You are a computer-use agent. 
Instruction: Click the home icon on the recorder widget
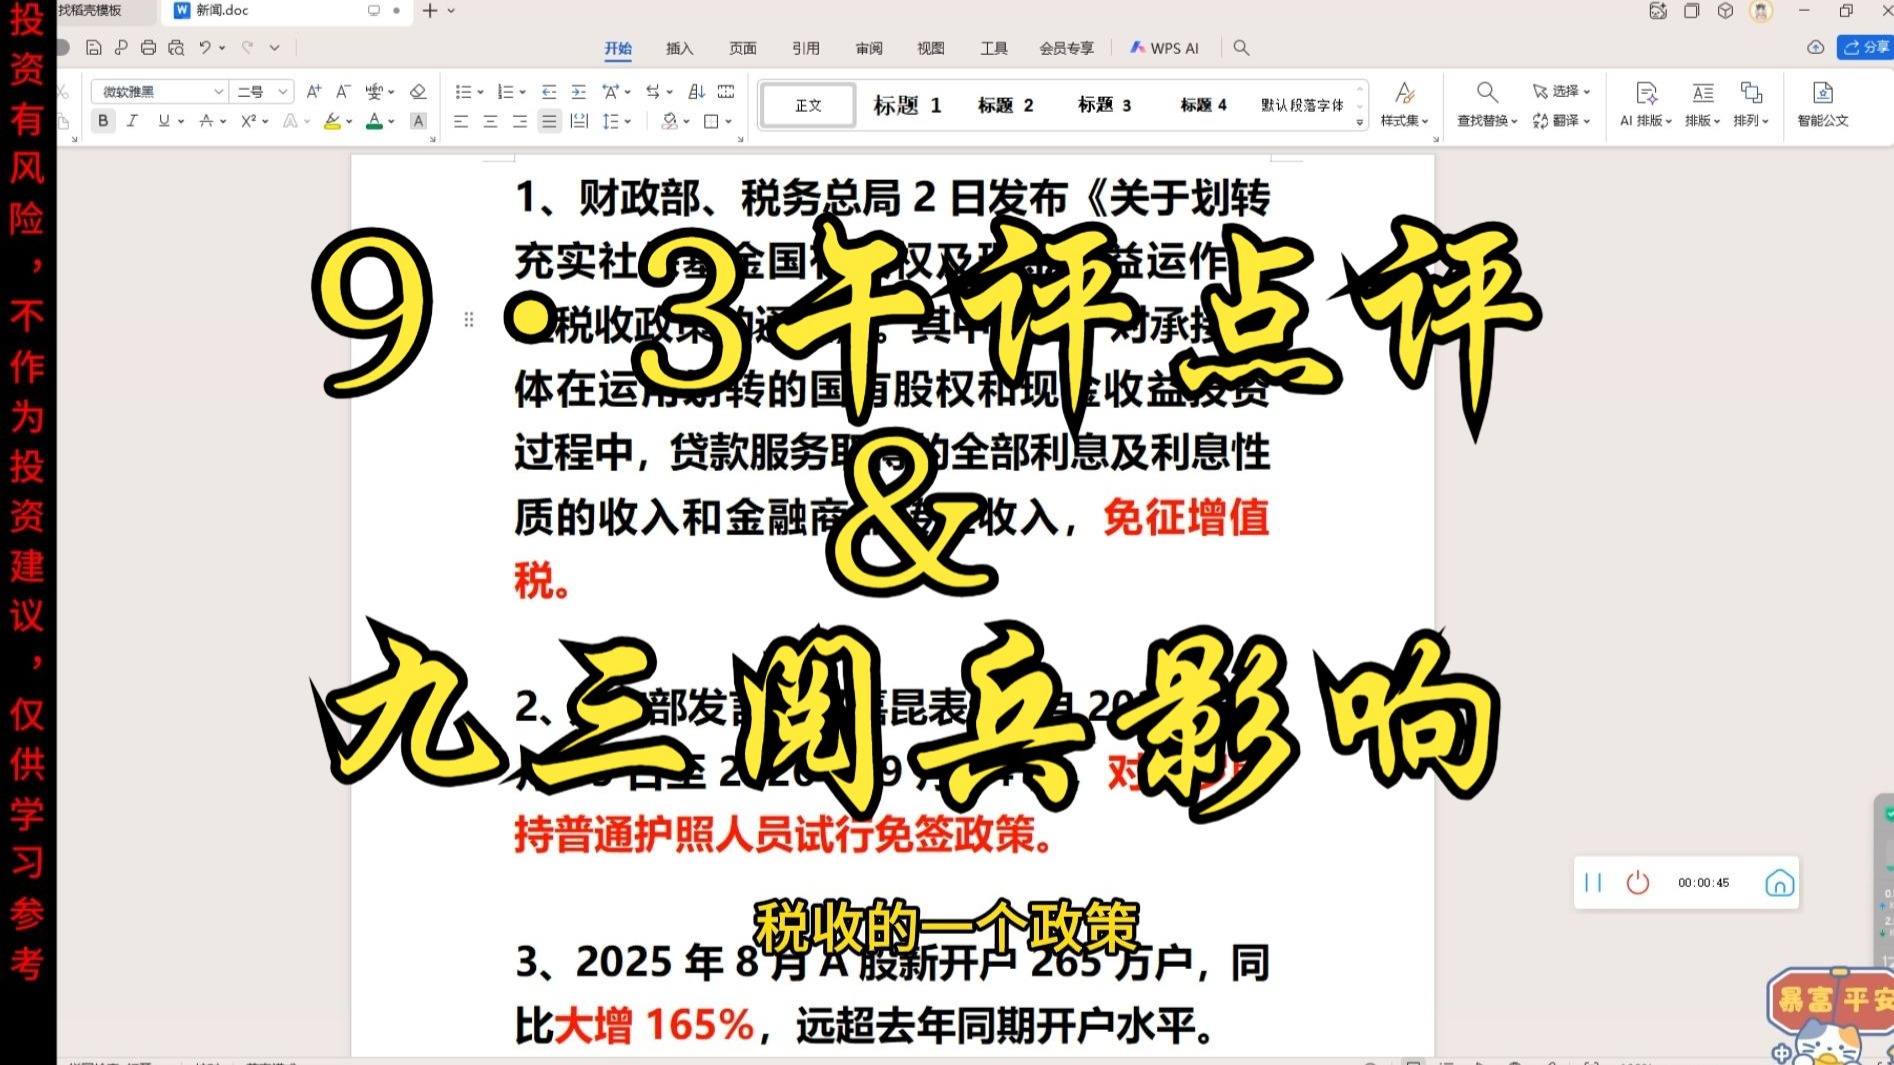point(1779,883)
